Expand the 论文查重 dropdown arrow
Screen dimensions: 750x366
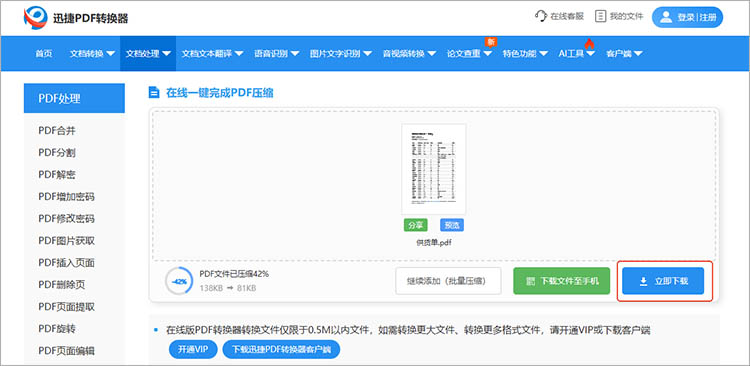pyautogui.click(x=487, y=54)
